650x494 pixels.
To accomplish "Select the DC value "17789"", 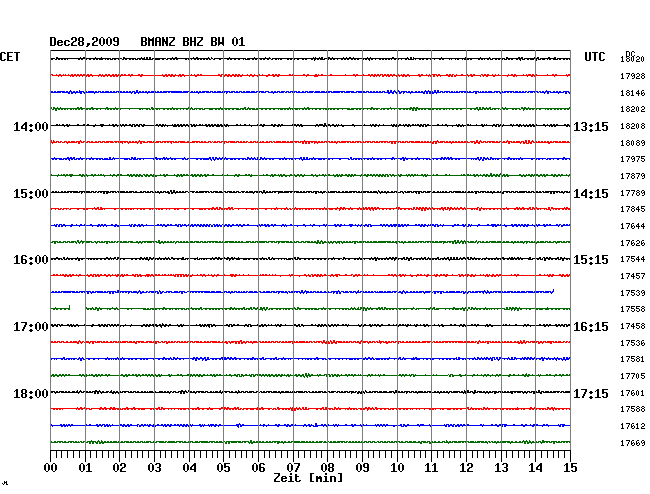I will (x=633, y=193).
